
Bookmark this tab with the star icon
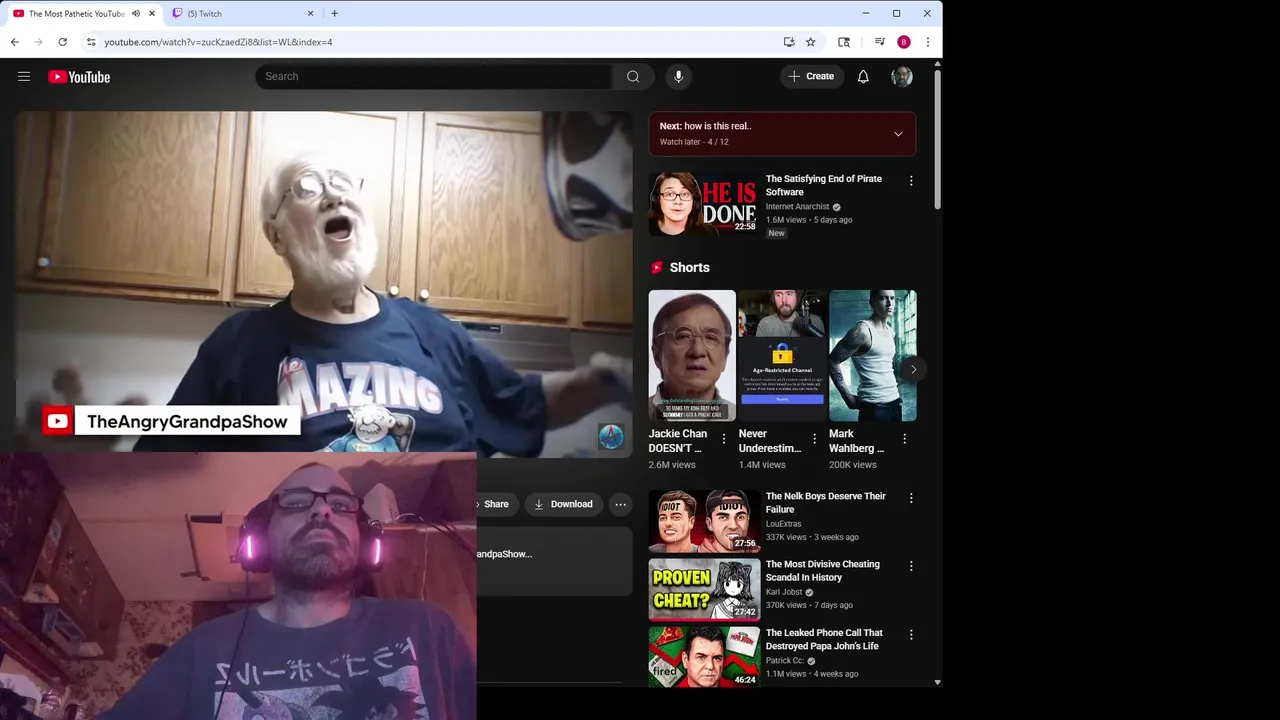coord(810,42)
